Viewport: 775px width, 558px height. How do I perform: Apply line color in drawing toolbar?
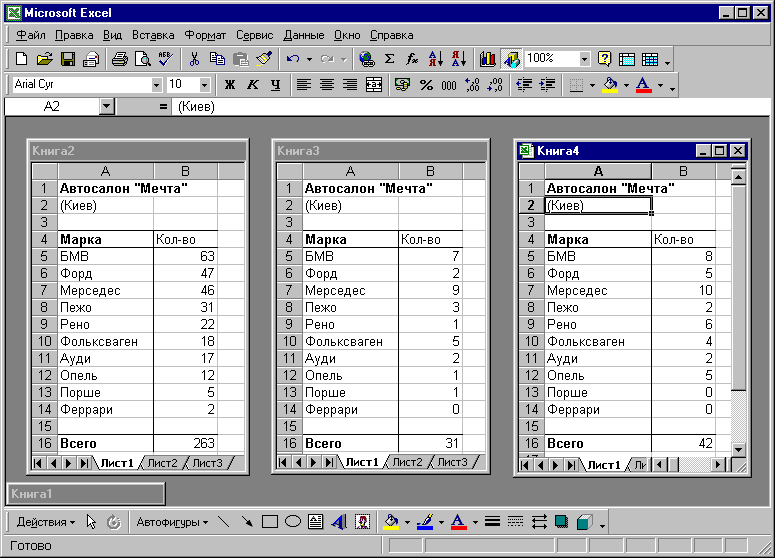(425, 522)
